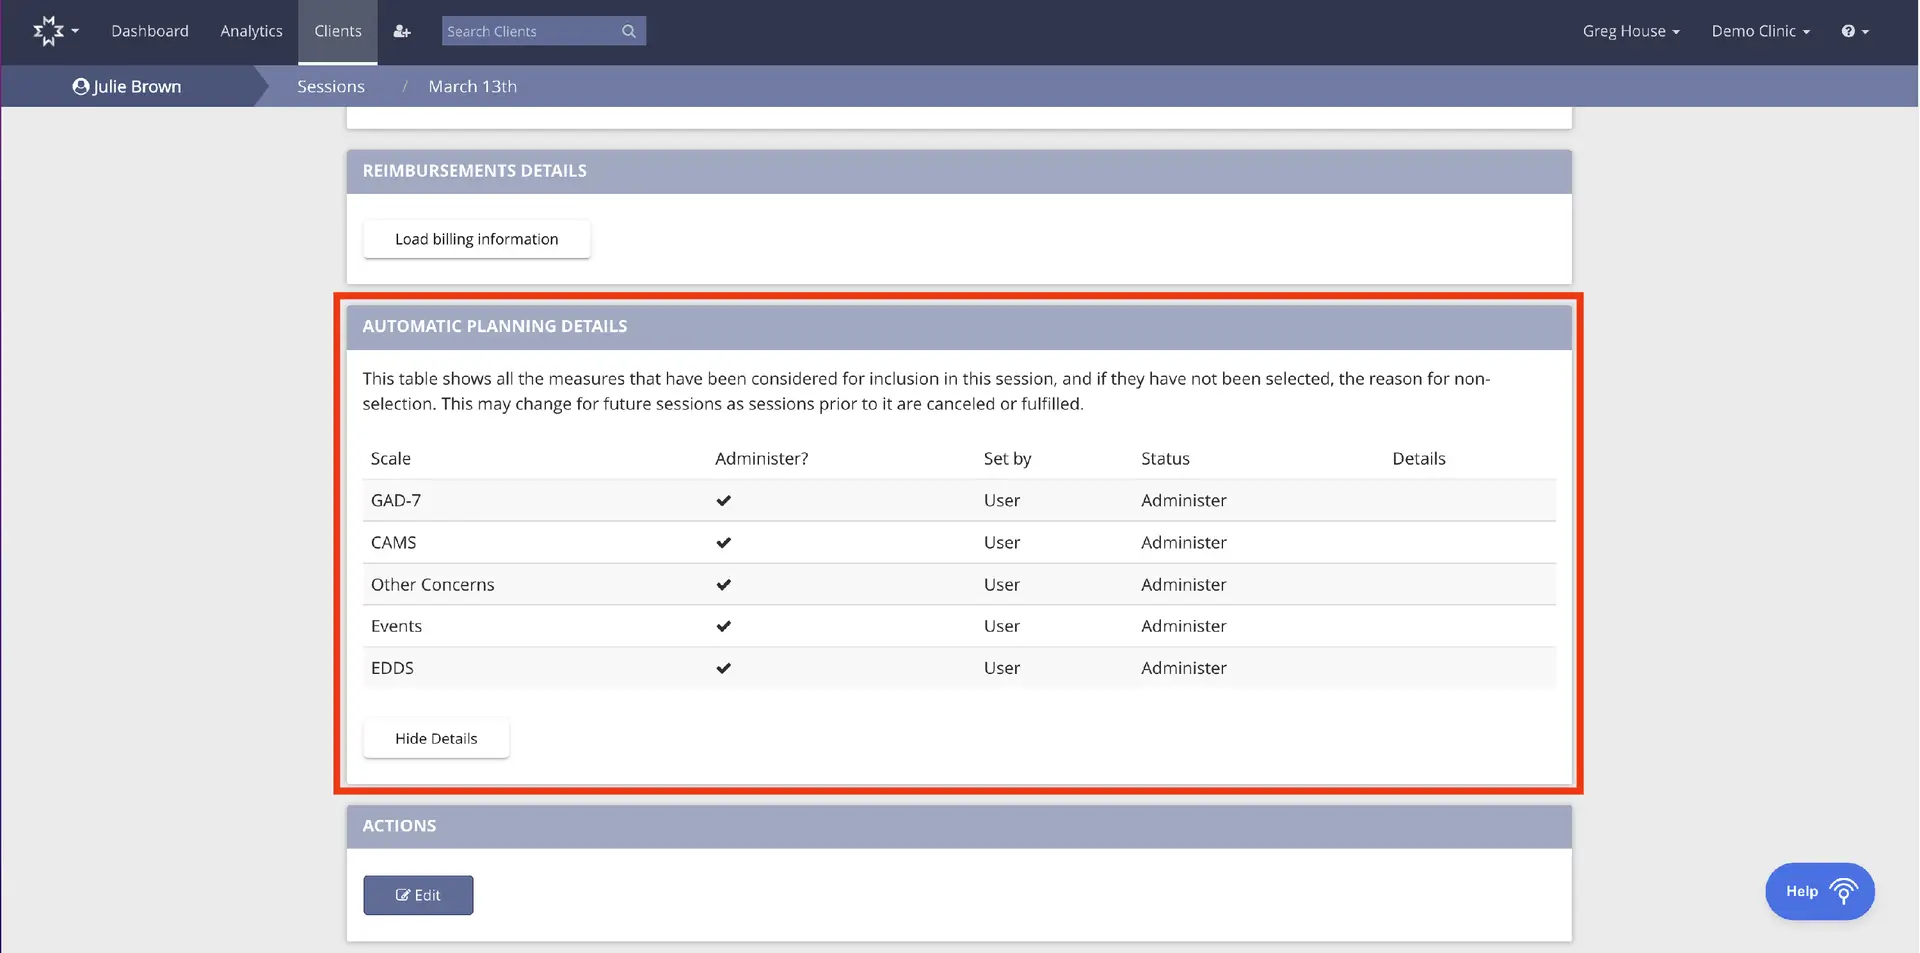Navigate to Sessions in the breadcrumb
Viewport: 1920px width, 953px height.
(x=330, y=86)
